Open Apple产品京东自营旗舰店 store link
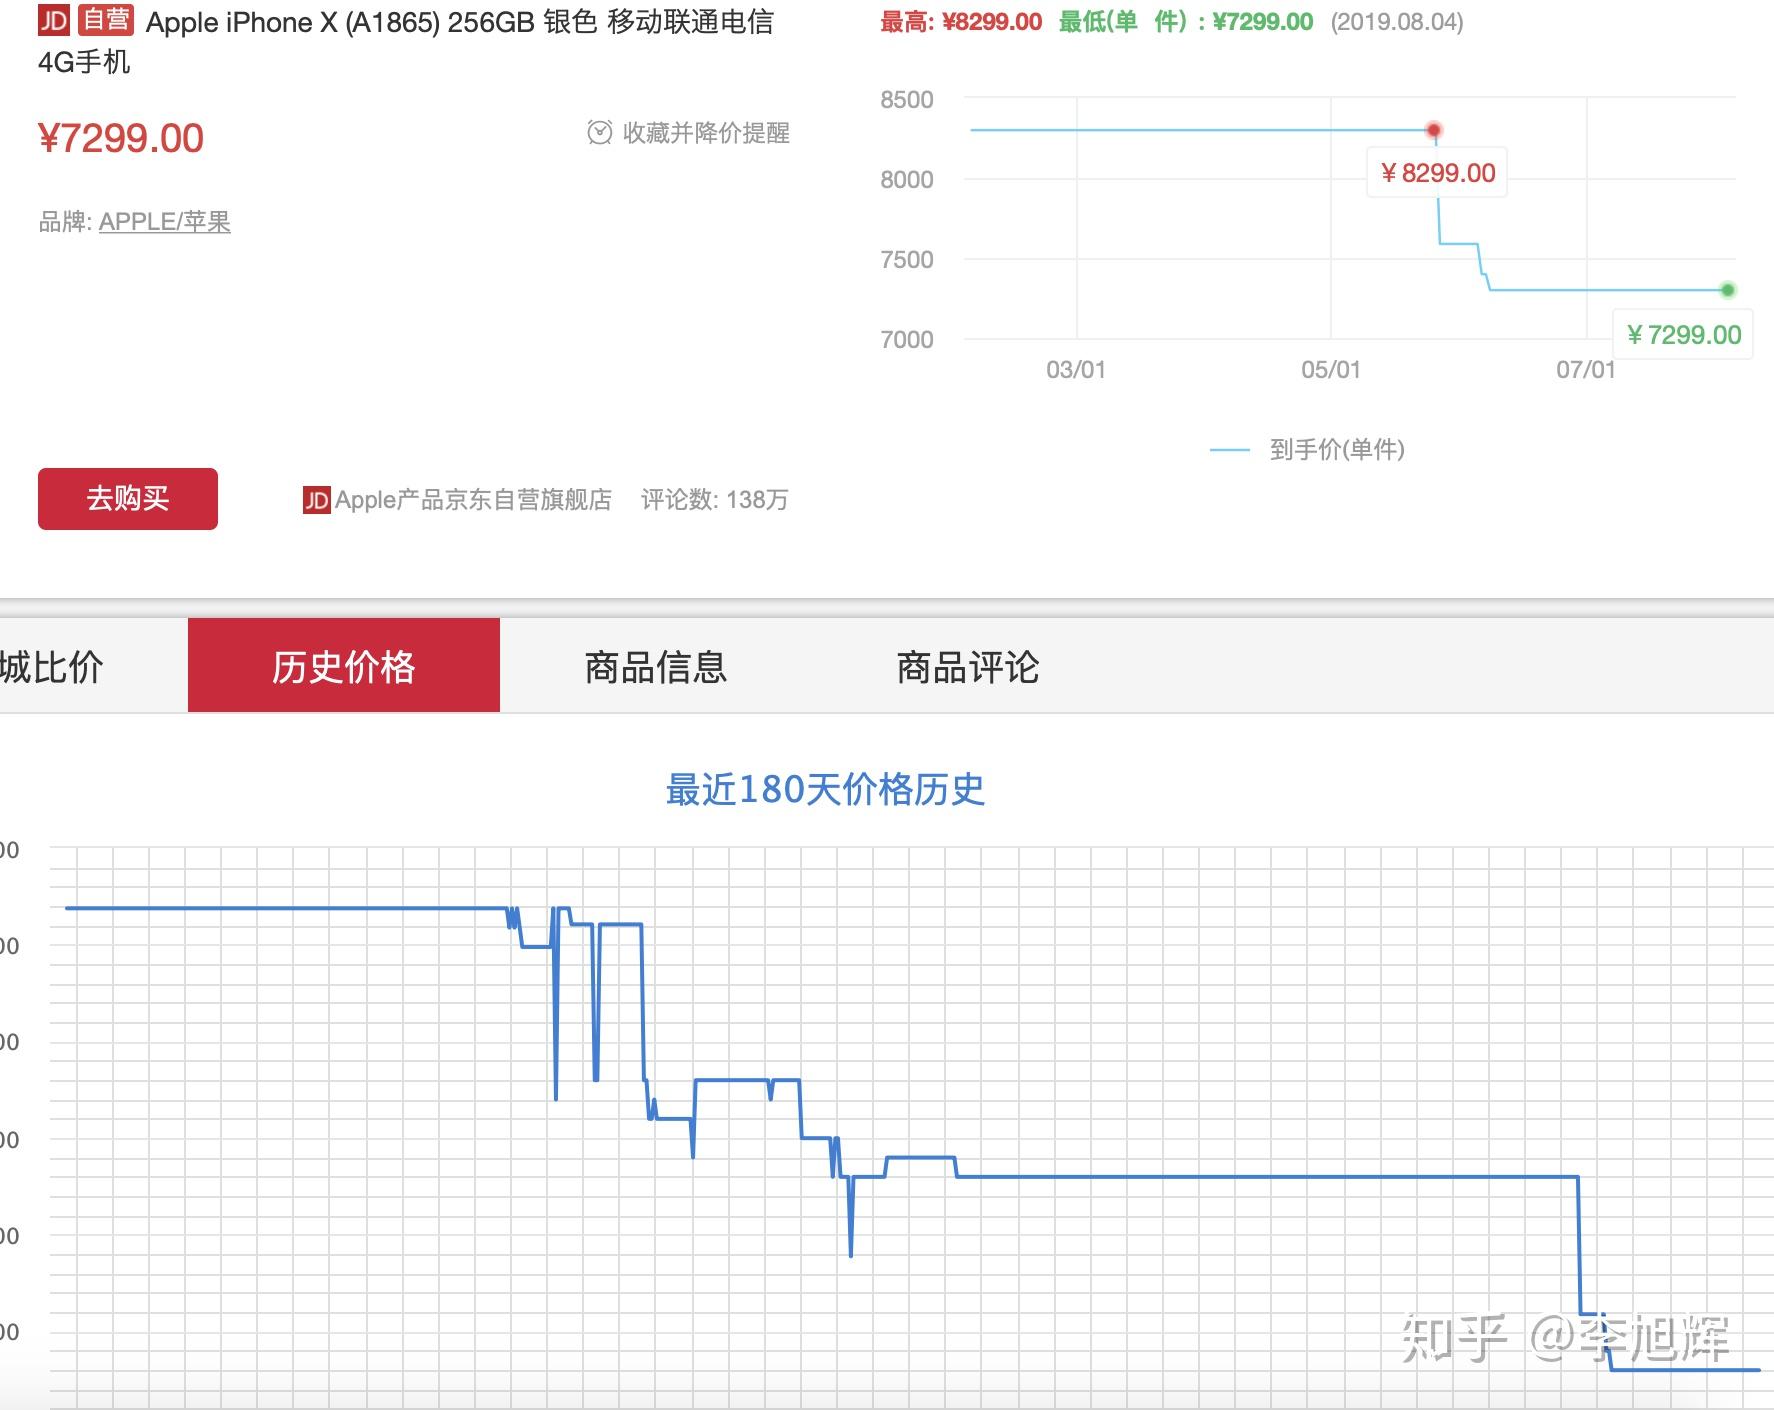The image size is (1774, 1410). click(x=473, y=499)
